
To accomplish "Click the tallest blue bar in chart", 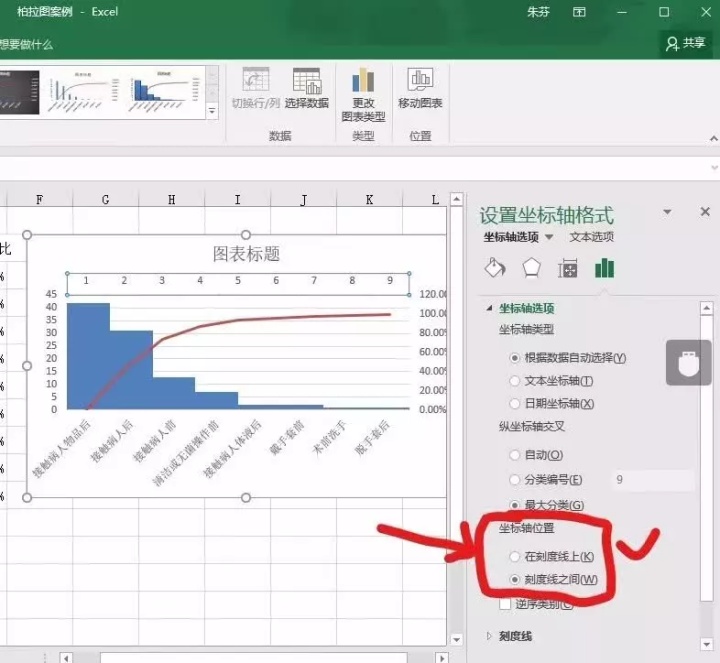I will 88,356.
